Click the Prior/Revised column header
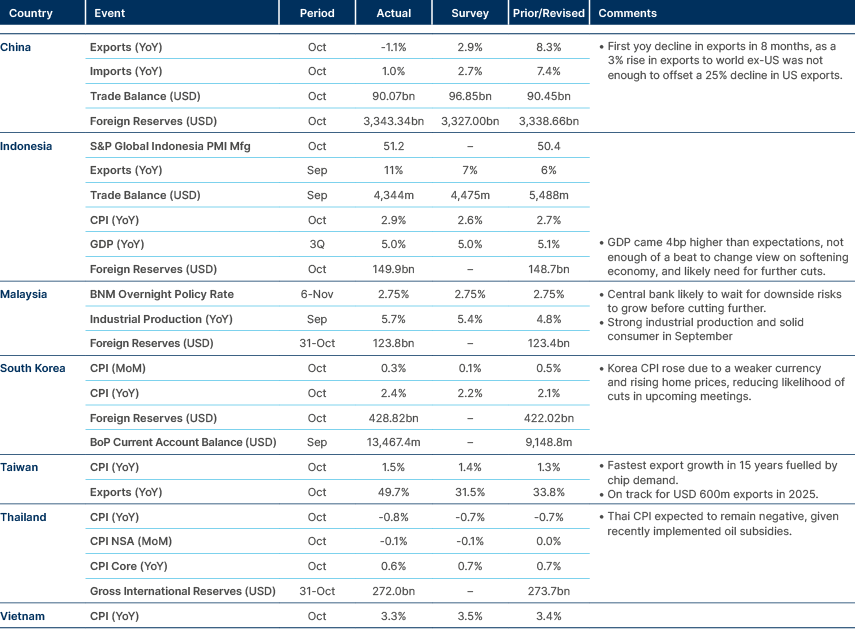 [x=548, y=13]
